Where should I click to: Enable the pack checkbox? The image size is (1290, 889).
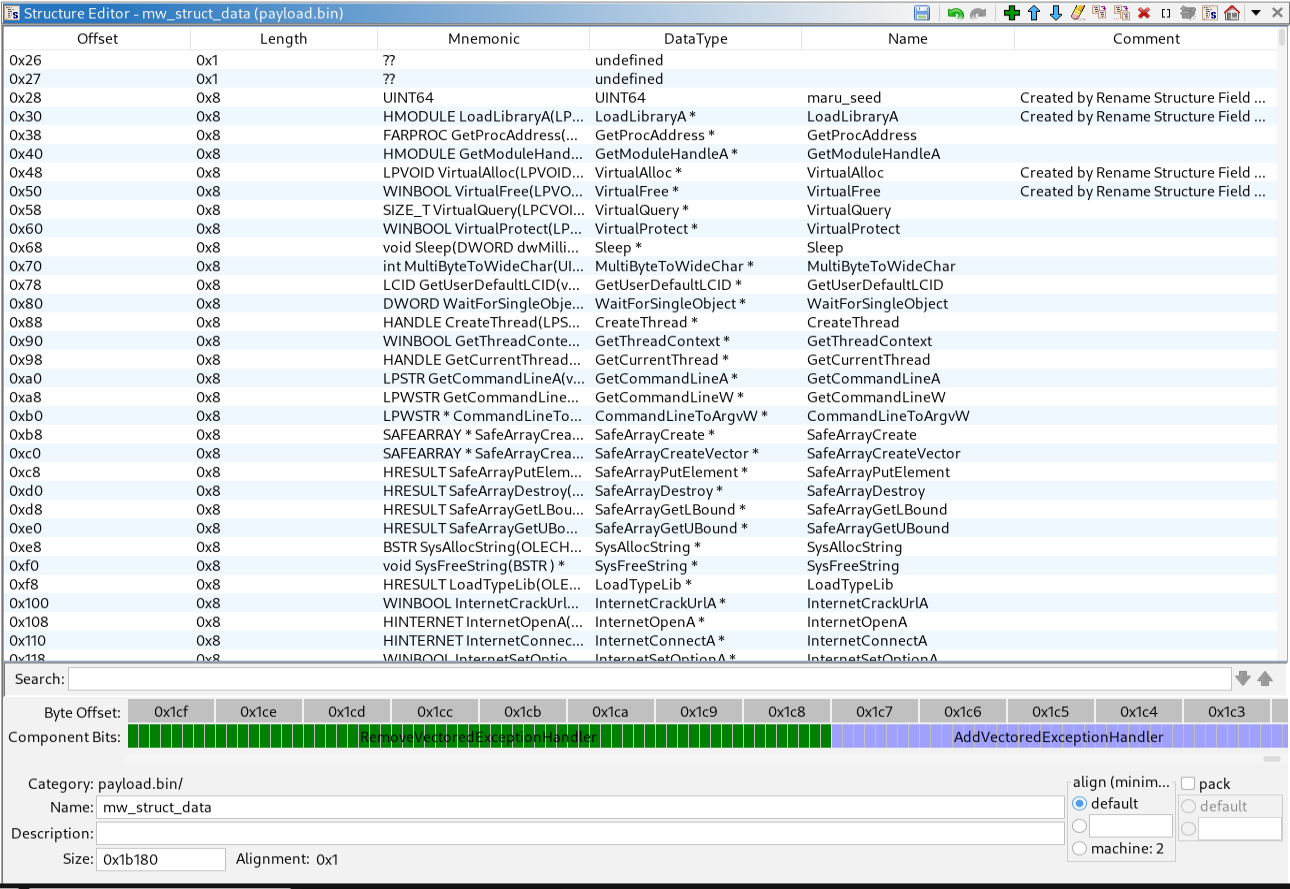pyautogui.click(x=1188, y=784)
